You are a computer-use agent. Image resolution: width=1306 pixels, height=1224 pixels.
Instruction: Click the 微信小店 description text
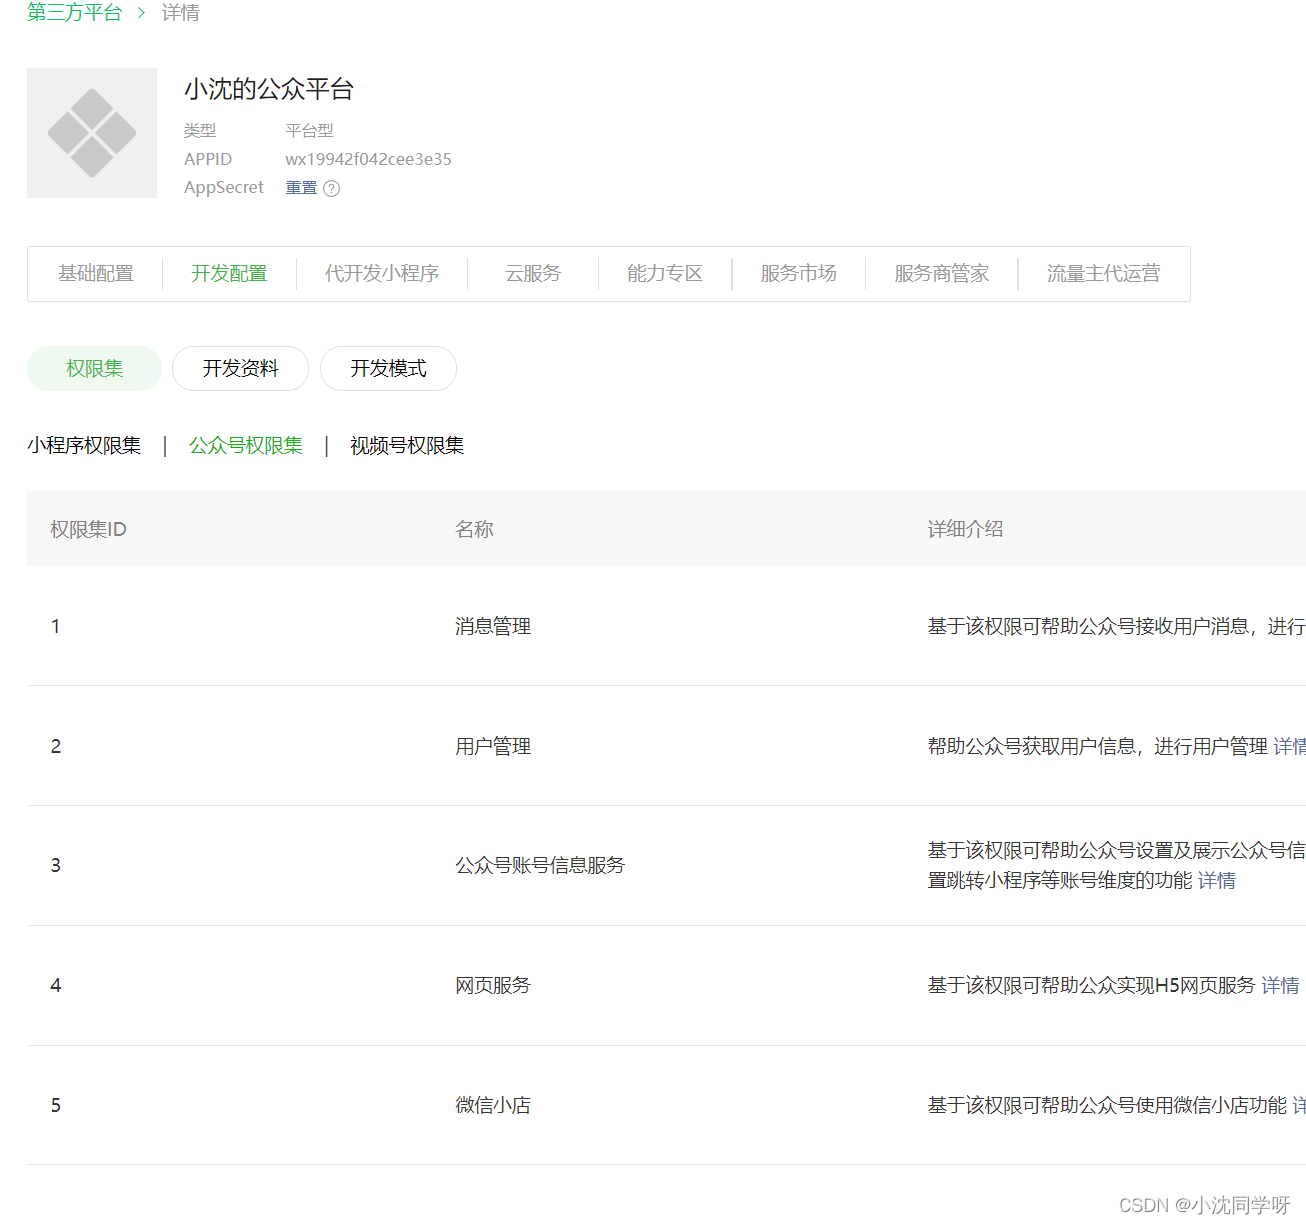pos(1107,1106)
